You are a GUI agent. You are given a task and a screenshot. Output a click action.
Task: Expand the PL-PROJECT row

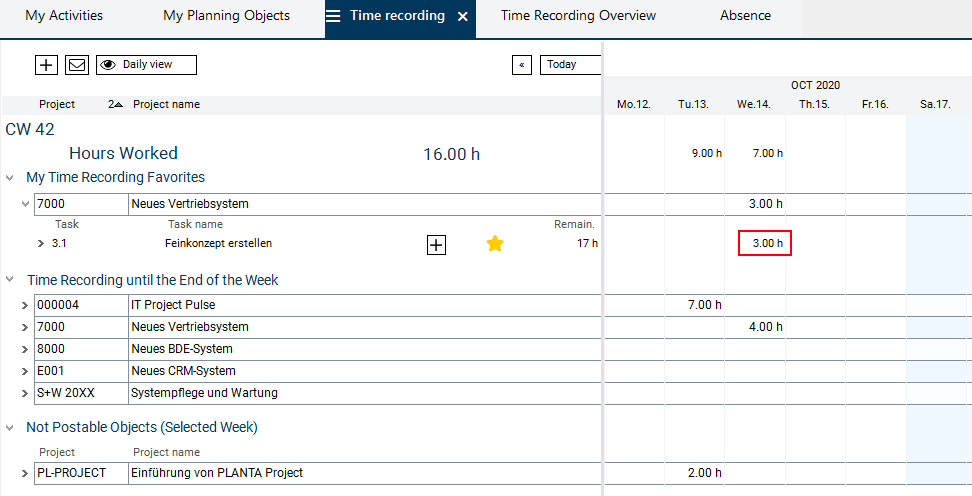pyautogui.click(x=25, y=473)
